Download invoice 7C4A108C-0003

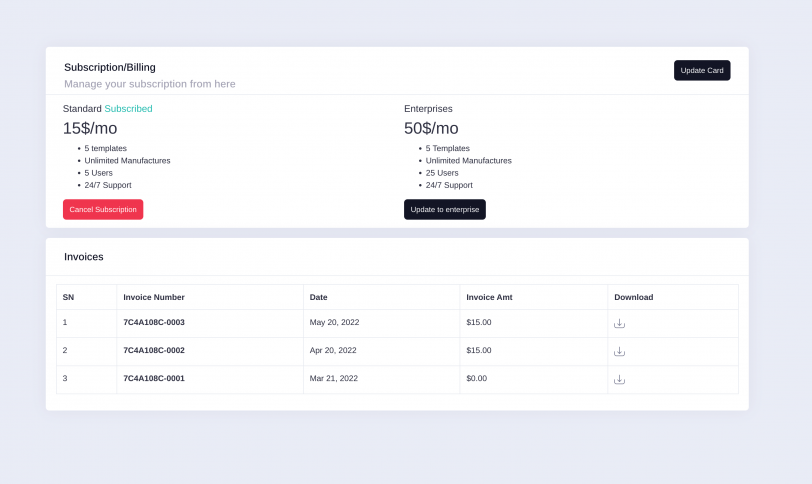[619, 323]
